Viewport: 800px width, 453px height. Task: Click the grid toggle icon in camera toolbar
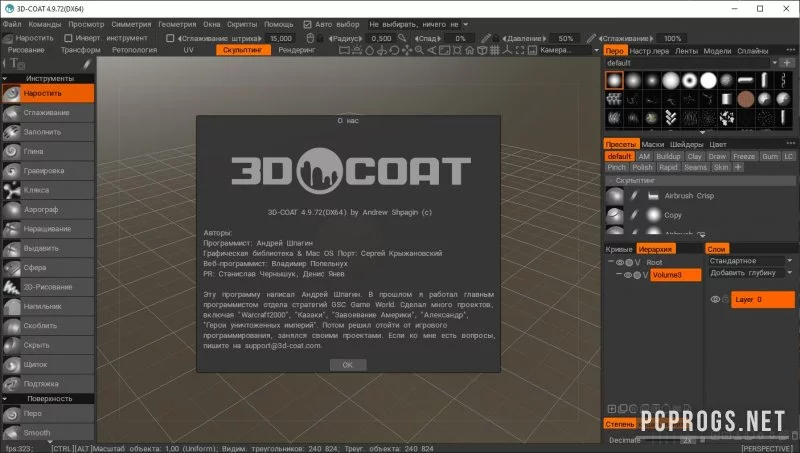(x=494, y=51)
